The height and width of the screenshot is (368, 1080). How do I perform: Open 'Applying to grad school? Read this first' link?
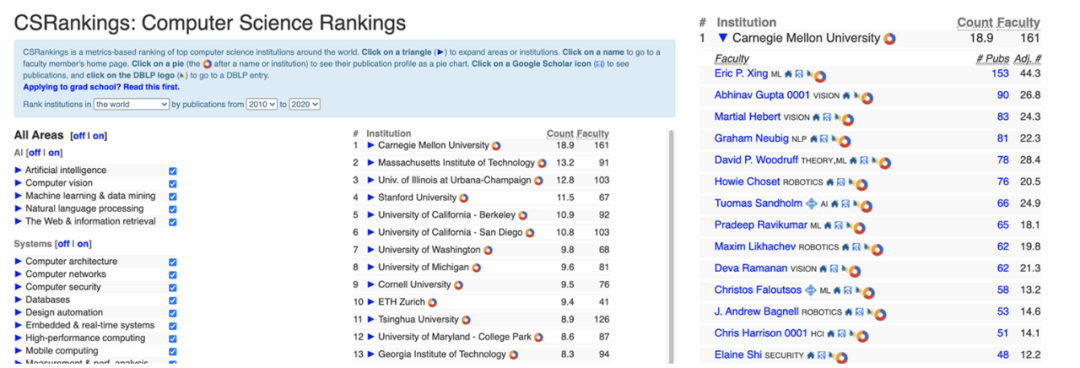click(101, 88)
